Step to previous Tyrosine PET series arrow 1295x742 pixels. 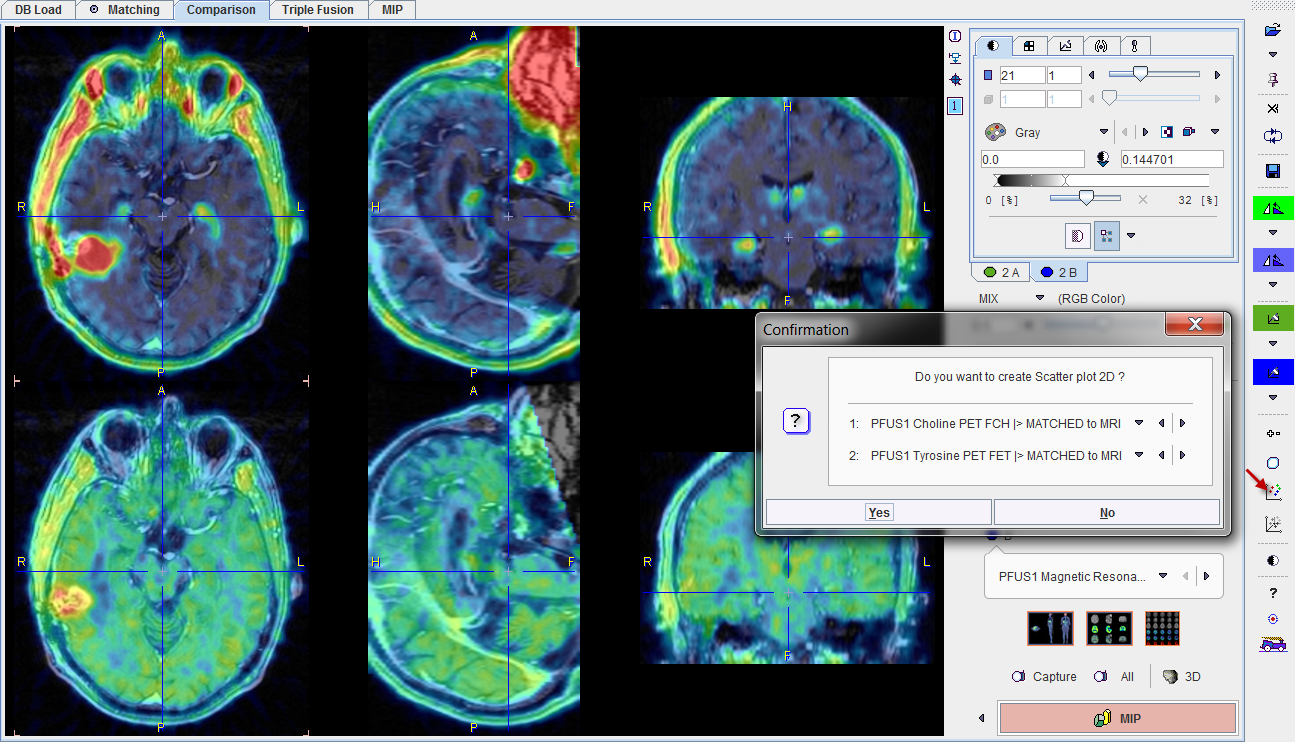1161,455
